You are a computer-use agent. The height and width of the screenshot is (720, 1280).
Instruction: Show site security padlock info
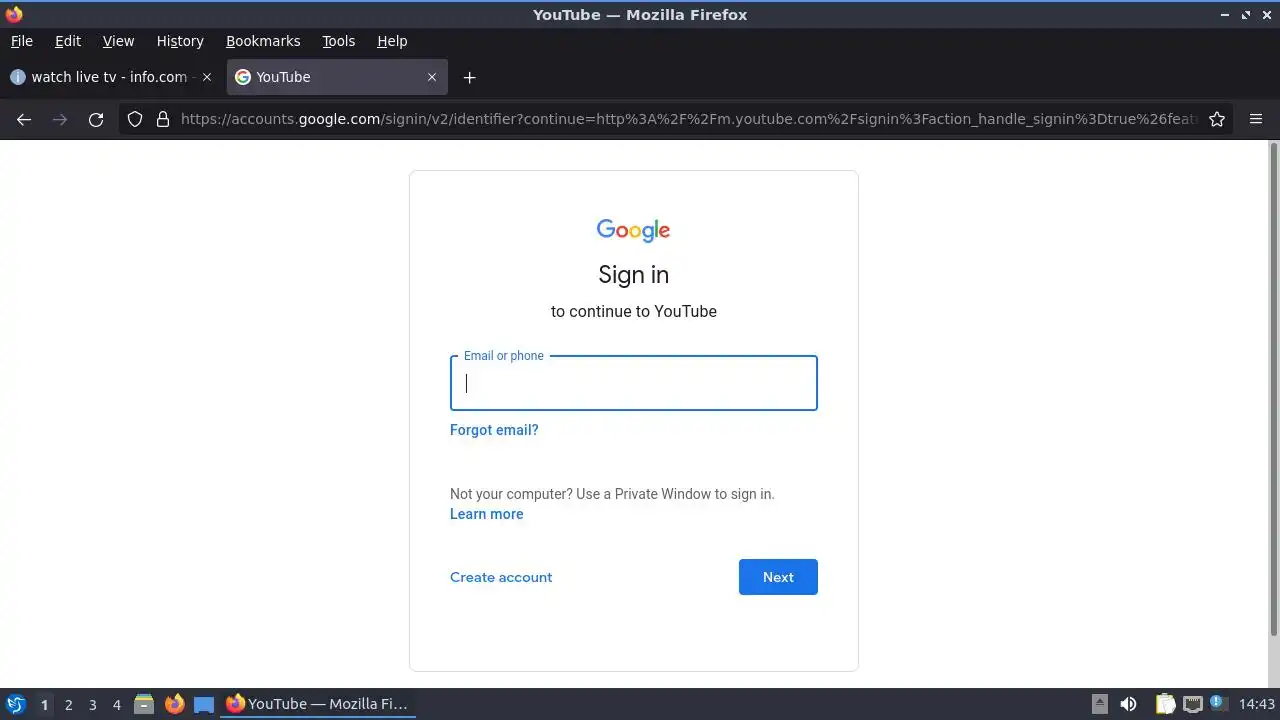163,119
